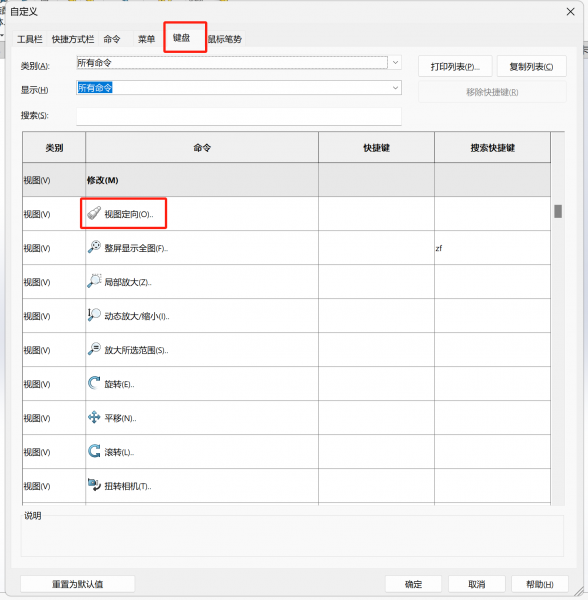Click the 命令 column header
Screen dimensions: 588x600
click(202, 147)
